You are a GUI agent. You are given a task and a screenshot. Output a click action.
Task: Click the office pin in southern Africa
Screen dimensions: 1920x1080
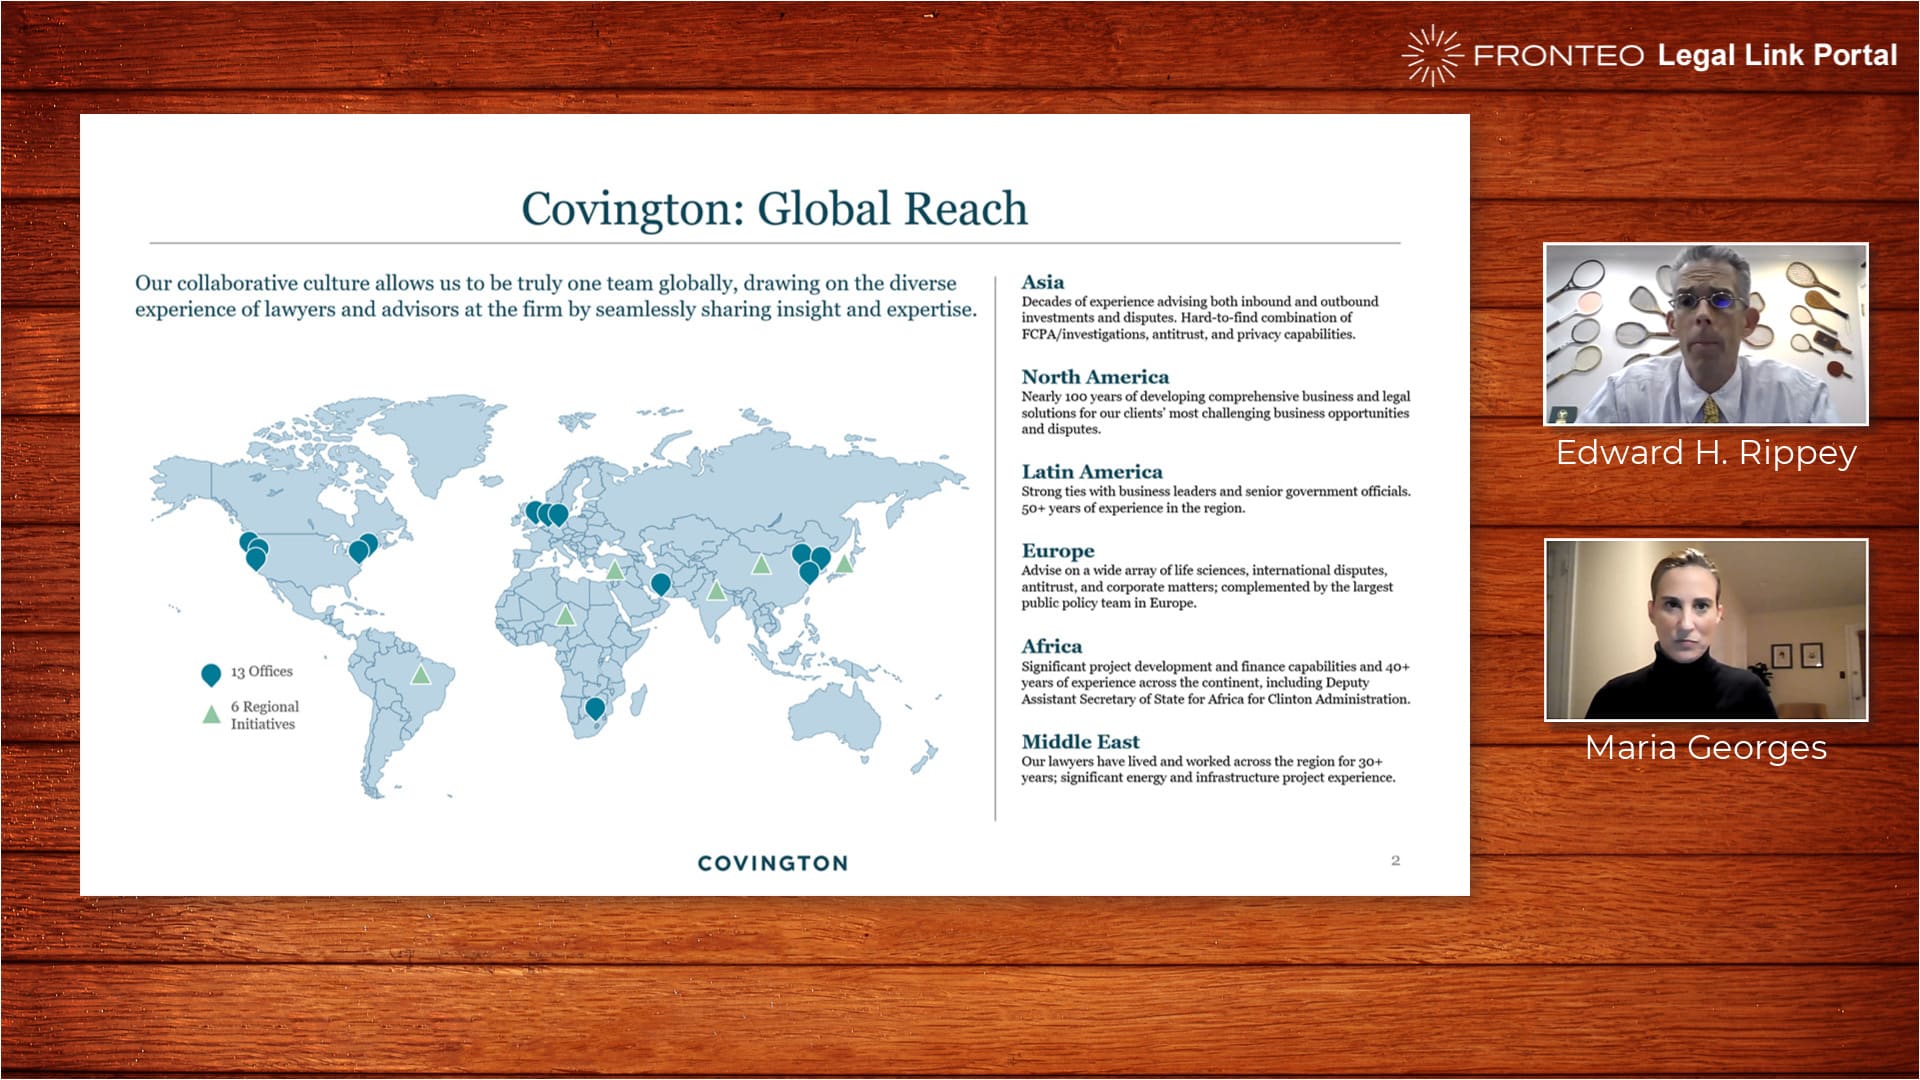(595, 709)
